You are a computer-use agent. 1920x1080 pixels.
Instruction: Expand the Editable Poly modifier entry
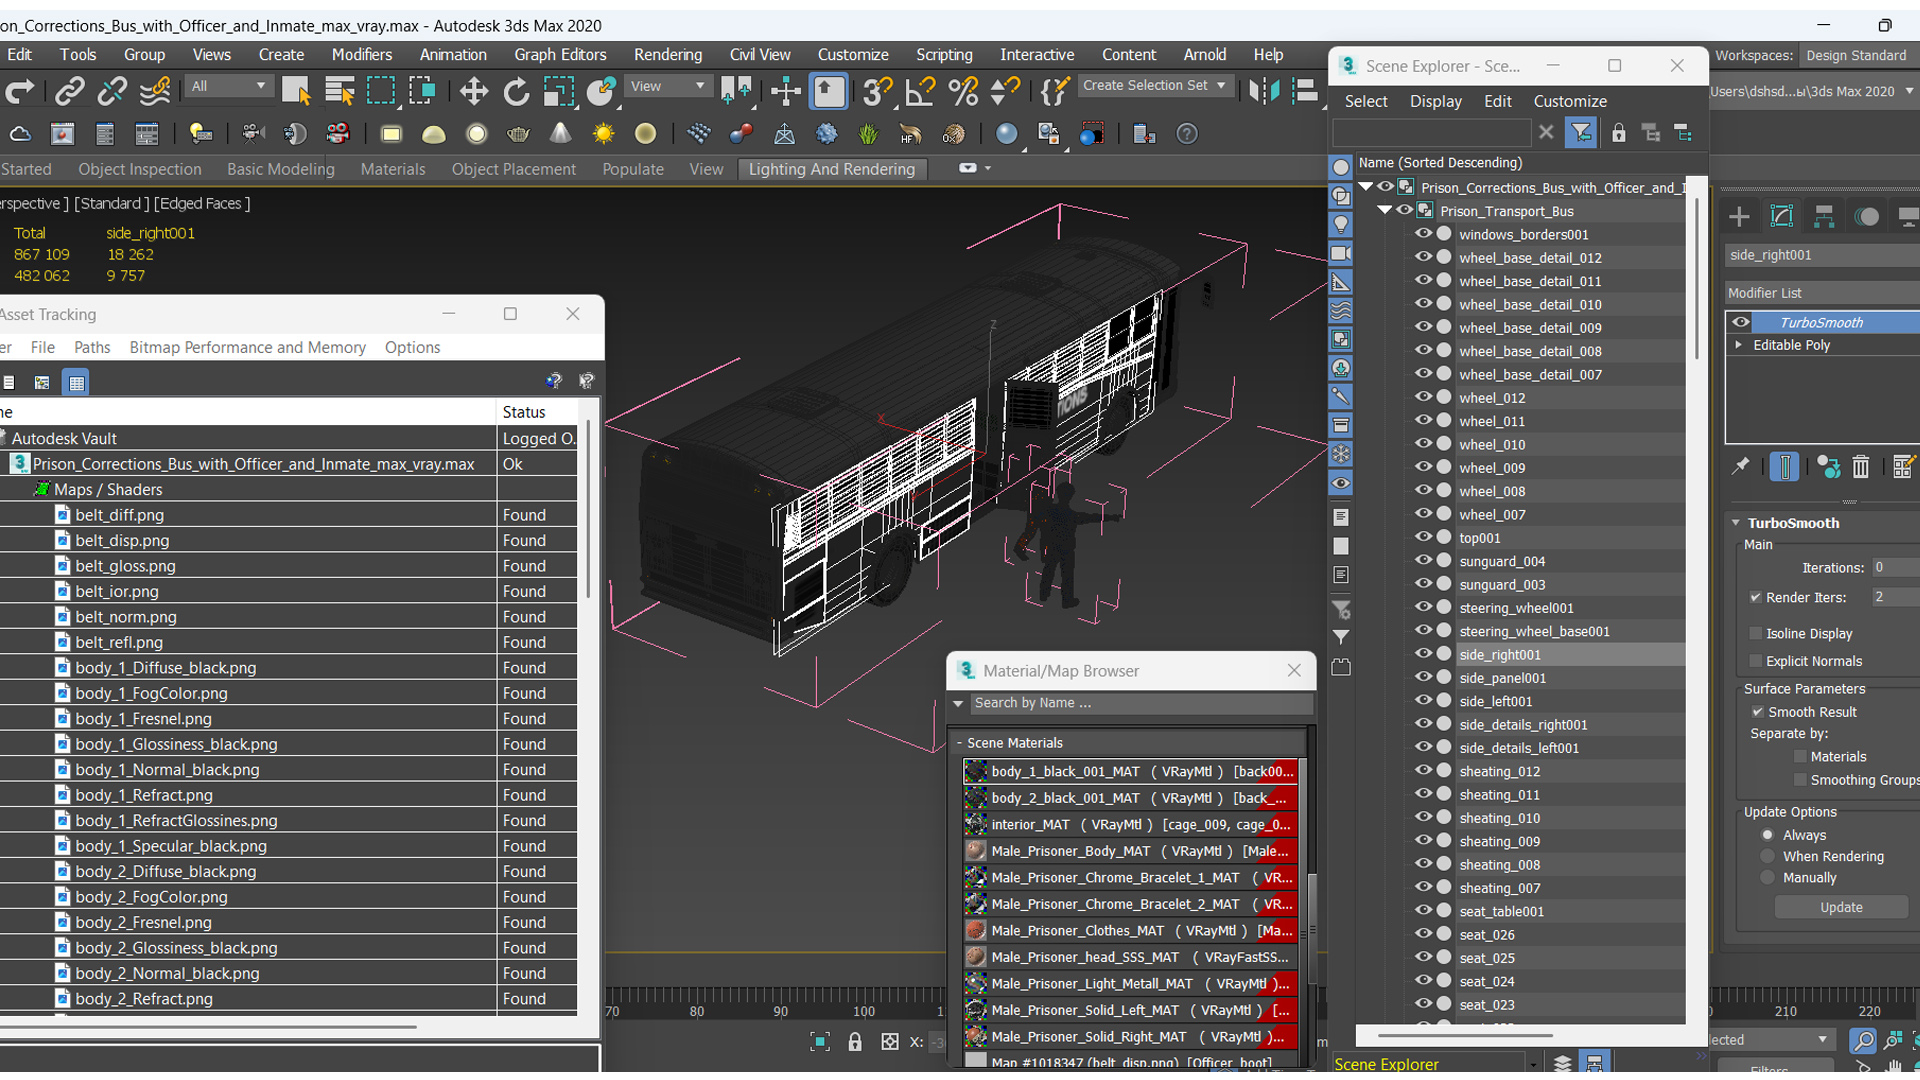(x=1739, y=345)
